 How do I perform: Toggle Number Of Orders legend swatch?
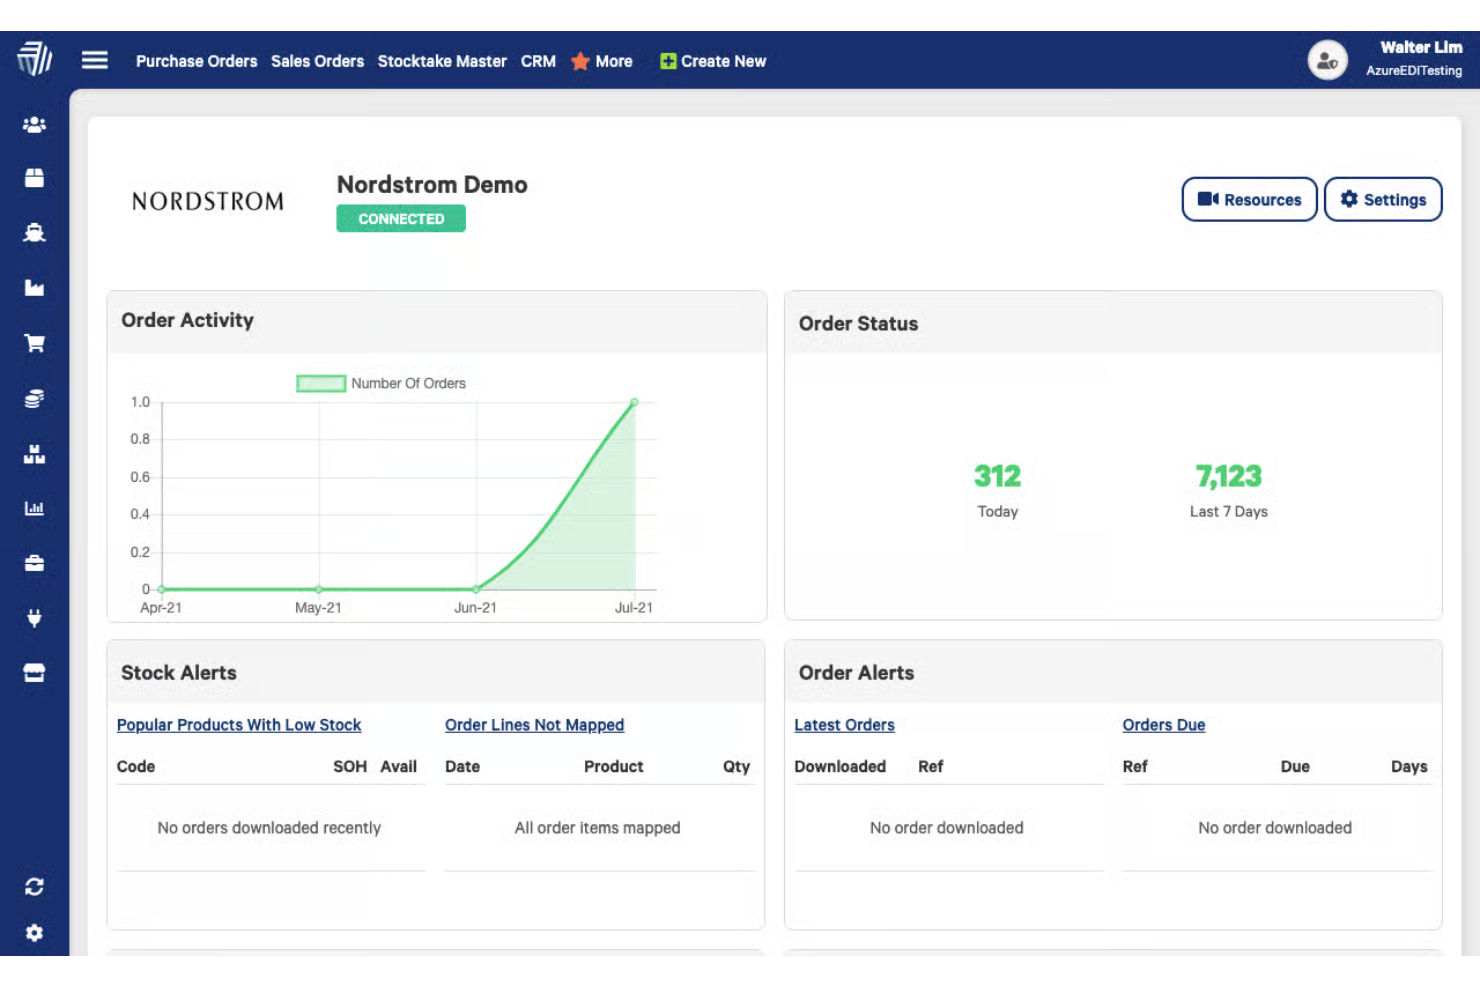321,383
